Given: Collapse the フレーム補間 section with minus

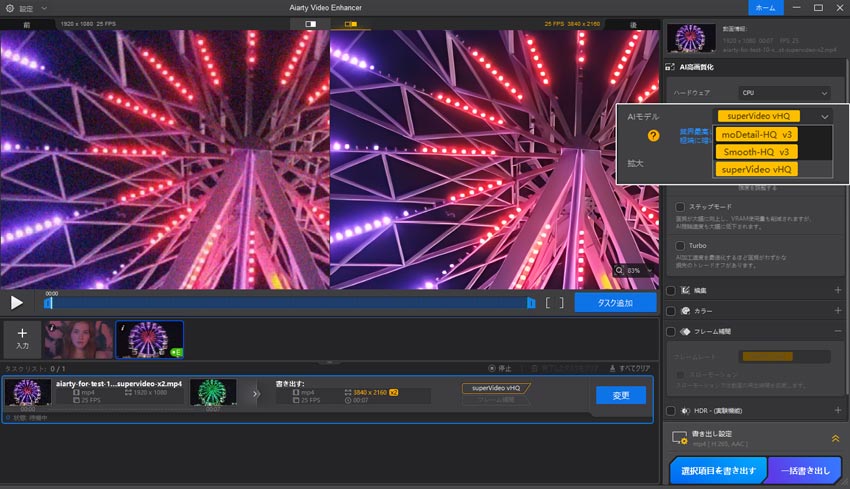Looking at the screenshot, I should 838,331.
